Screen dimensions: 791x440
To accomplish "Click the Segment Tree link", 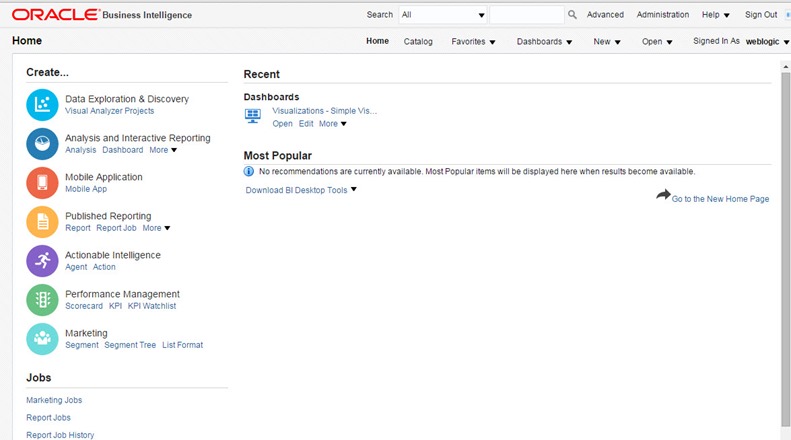I will [x=130, y=345].
